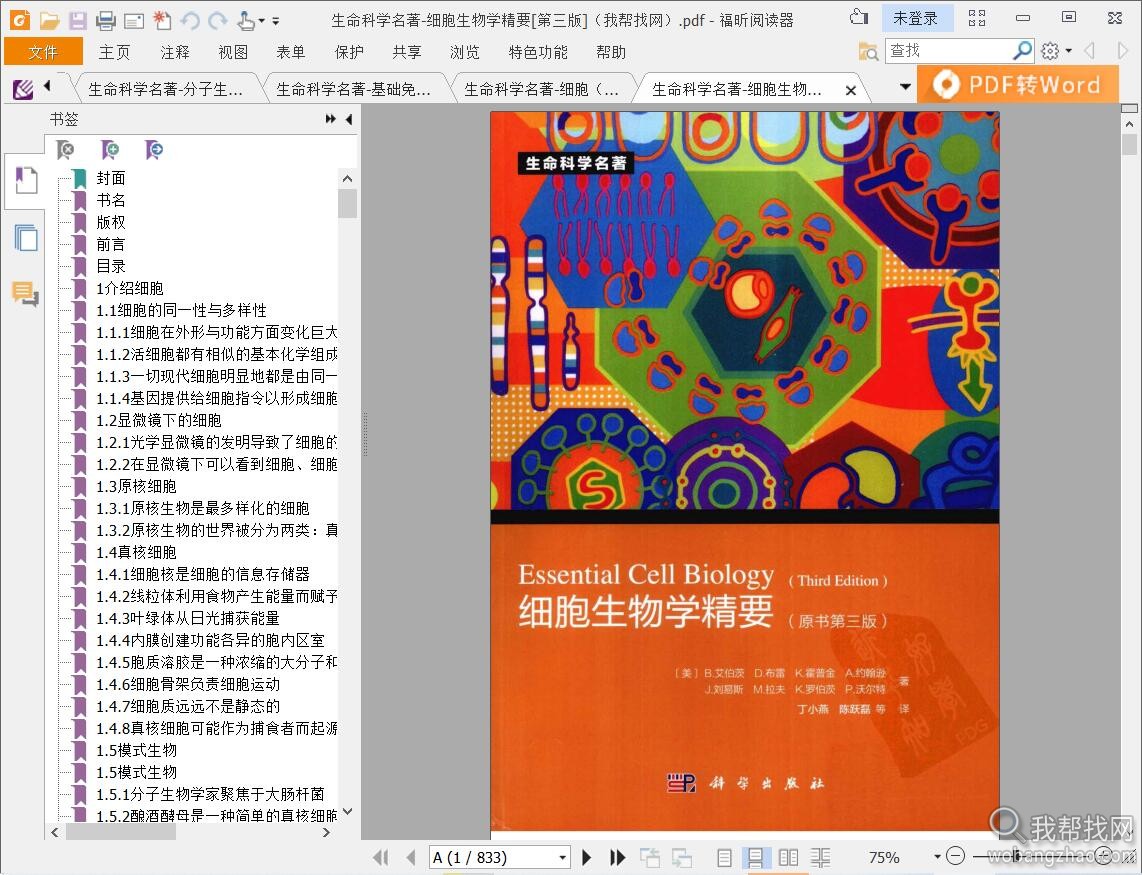Enable continuous facing view mode
Screen dimensions: 1142x875
point(820,858)
